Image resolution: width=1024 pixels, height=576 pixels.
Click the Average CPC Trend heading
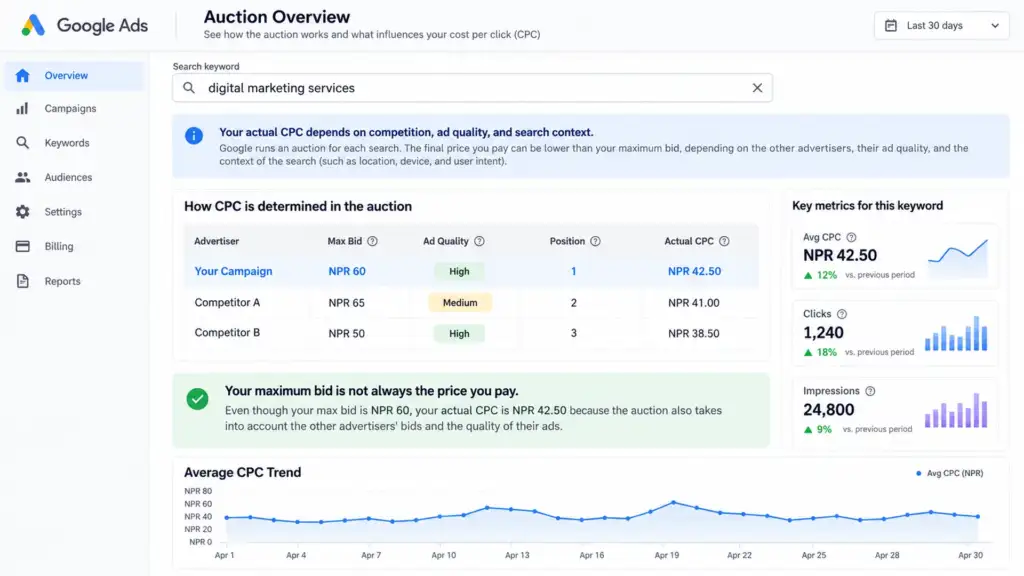242,472
